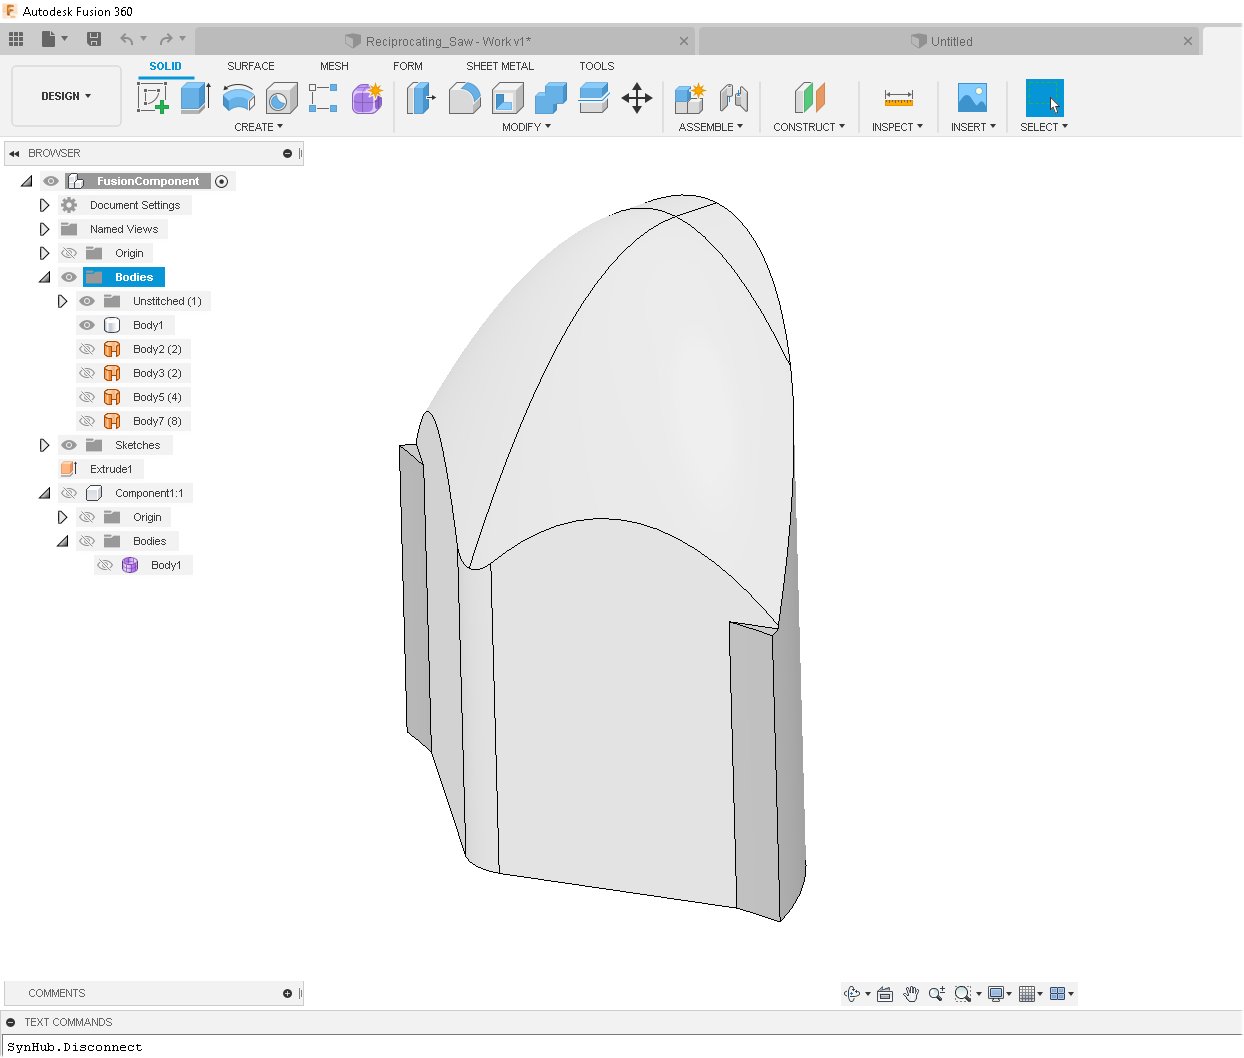The image size is (1244, 1058).
Task: Open the Revolve tool
Action: click(x=238, y=98)
